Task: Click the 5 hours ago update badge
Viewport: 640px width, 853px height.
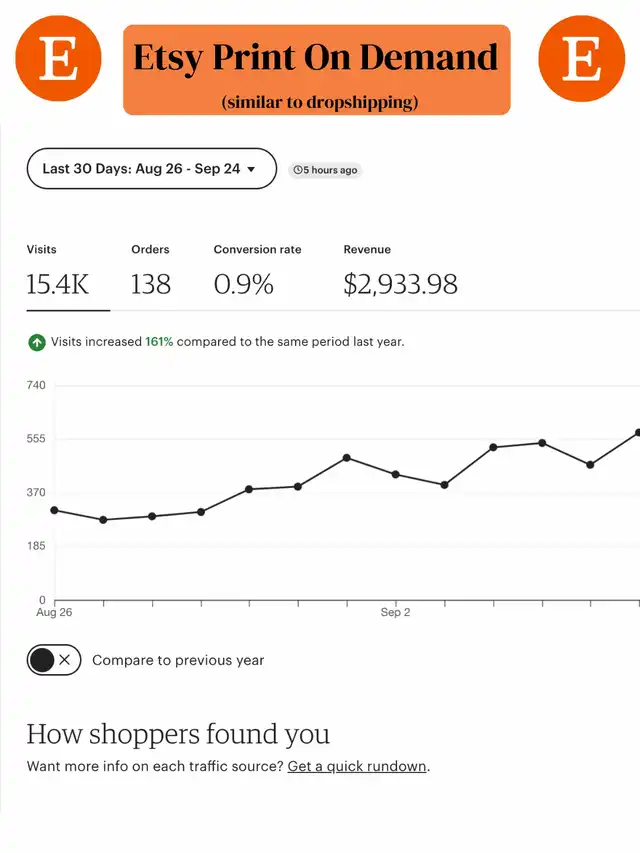Action: coord(324,170)
